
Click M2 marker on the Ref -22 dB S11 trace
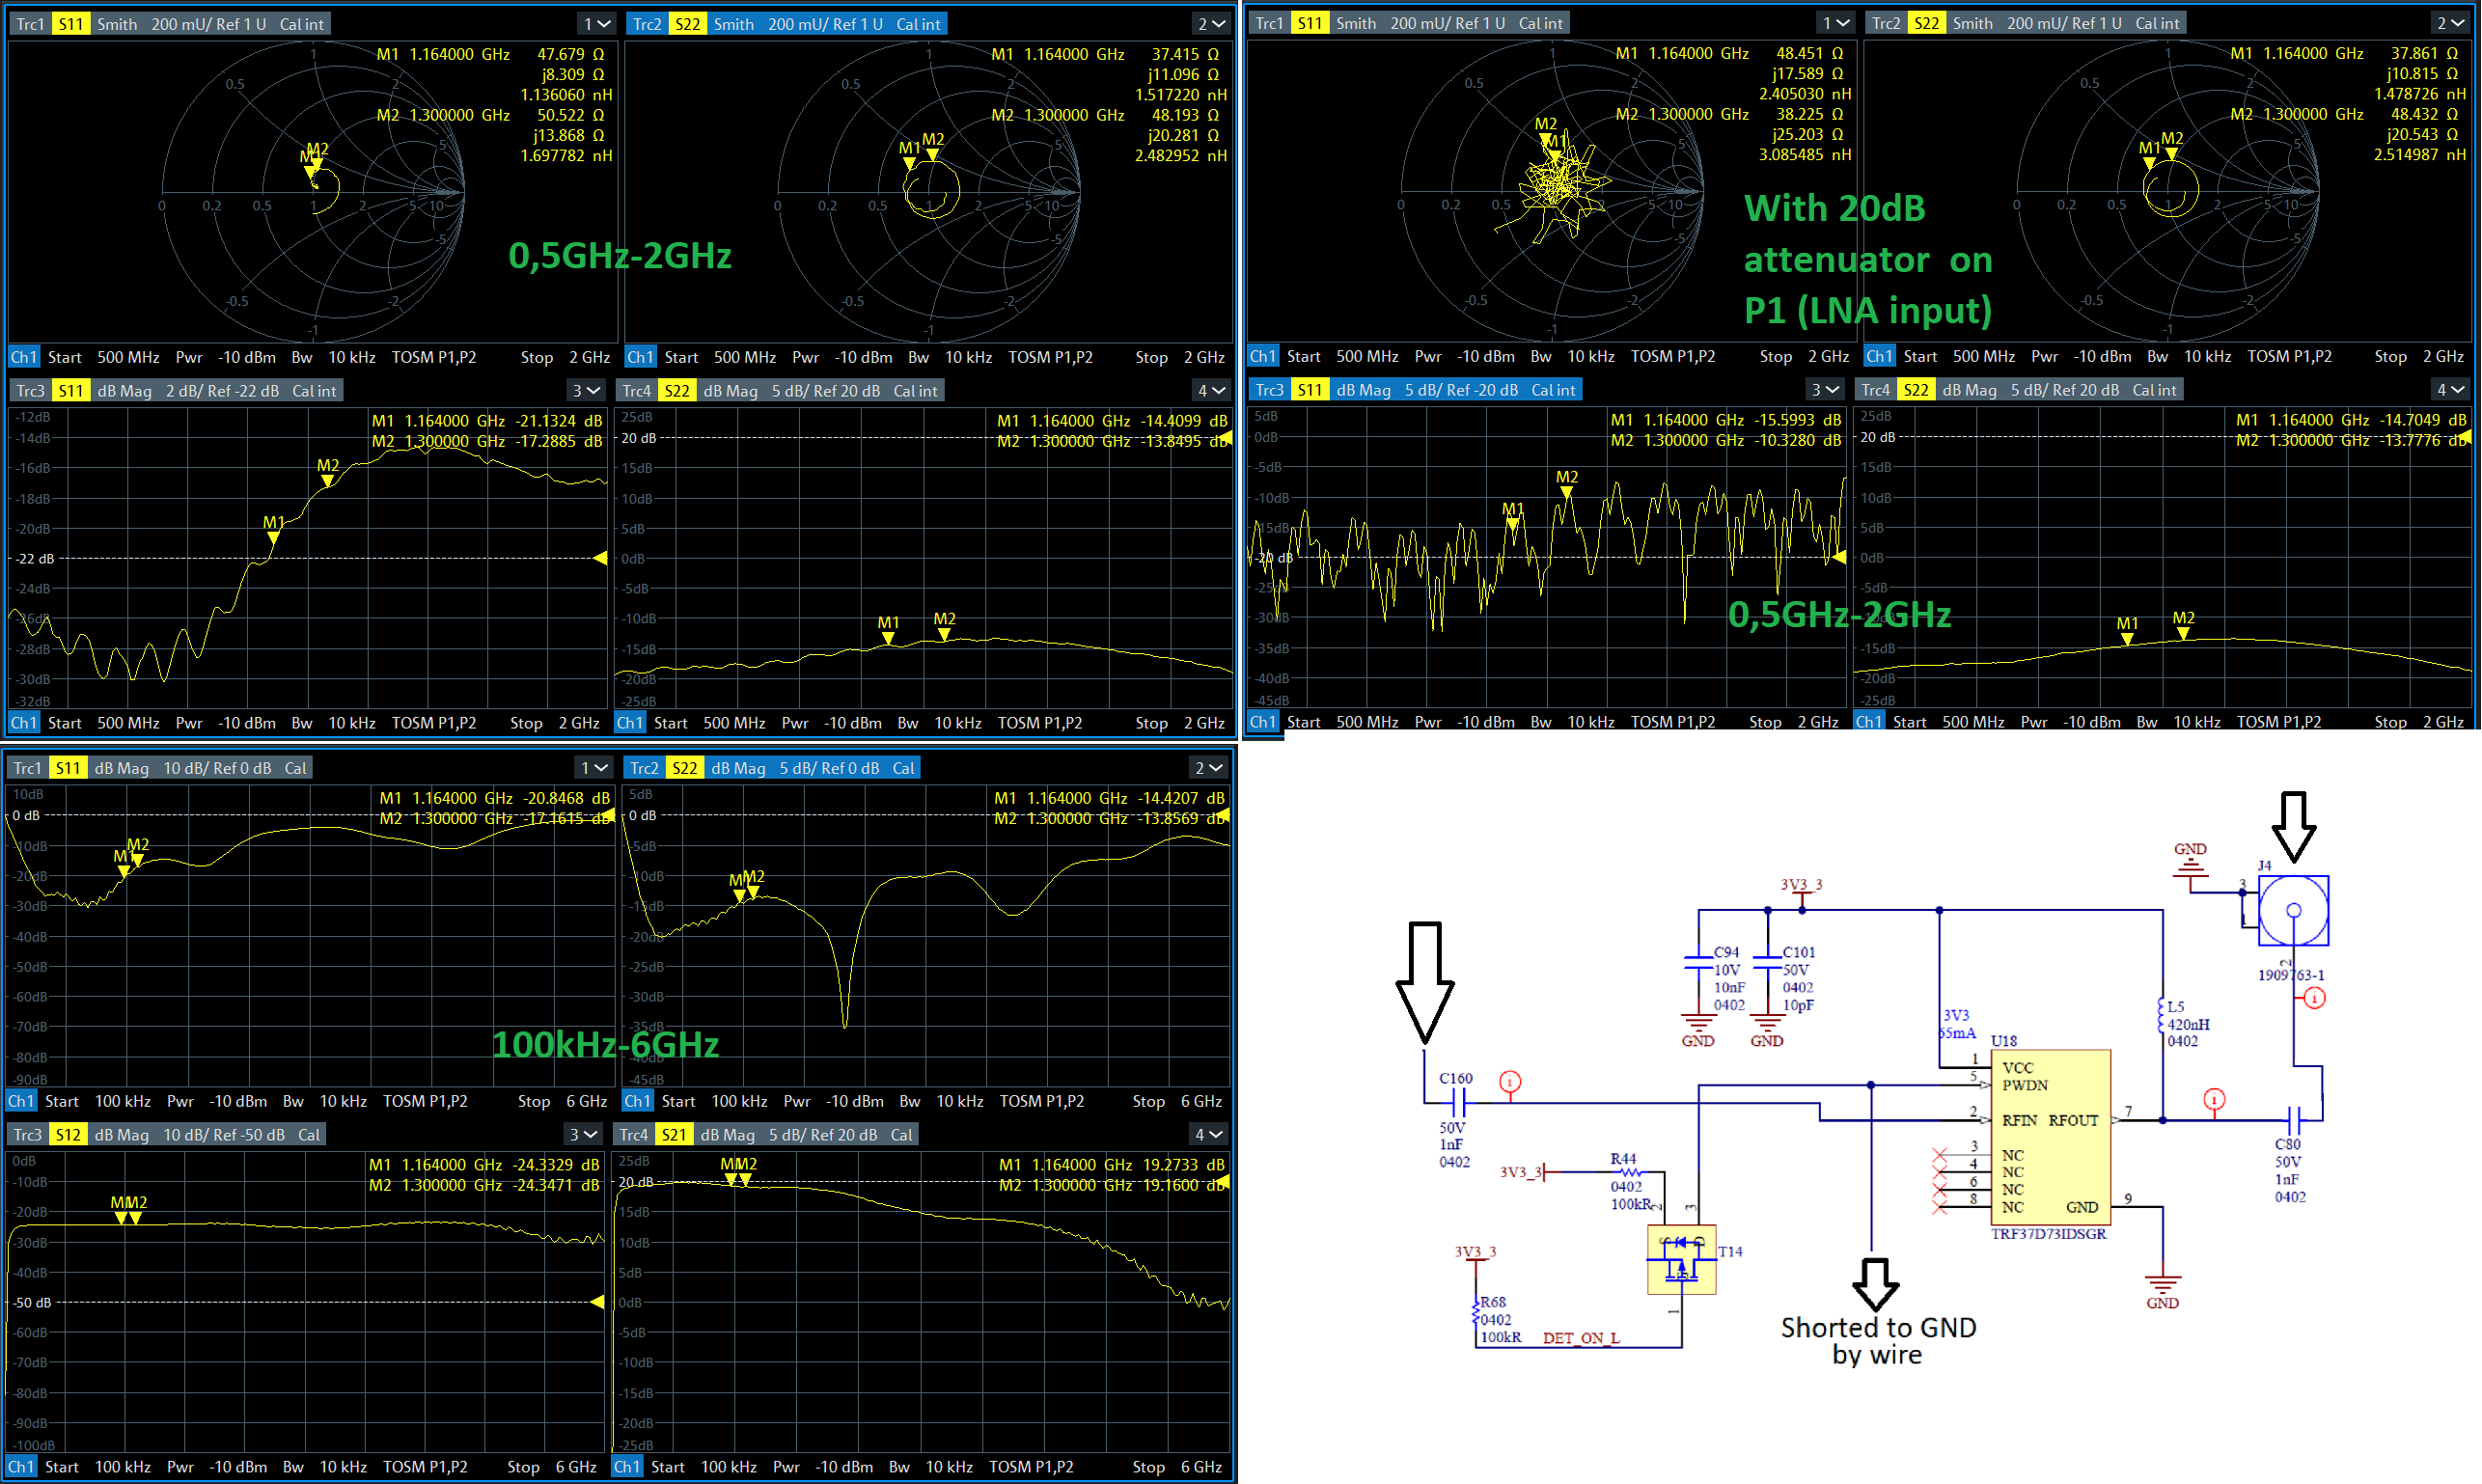(327, 481)
